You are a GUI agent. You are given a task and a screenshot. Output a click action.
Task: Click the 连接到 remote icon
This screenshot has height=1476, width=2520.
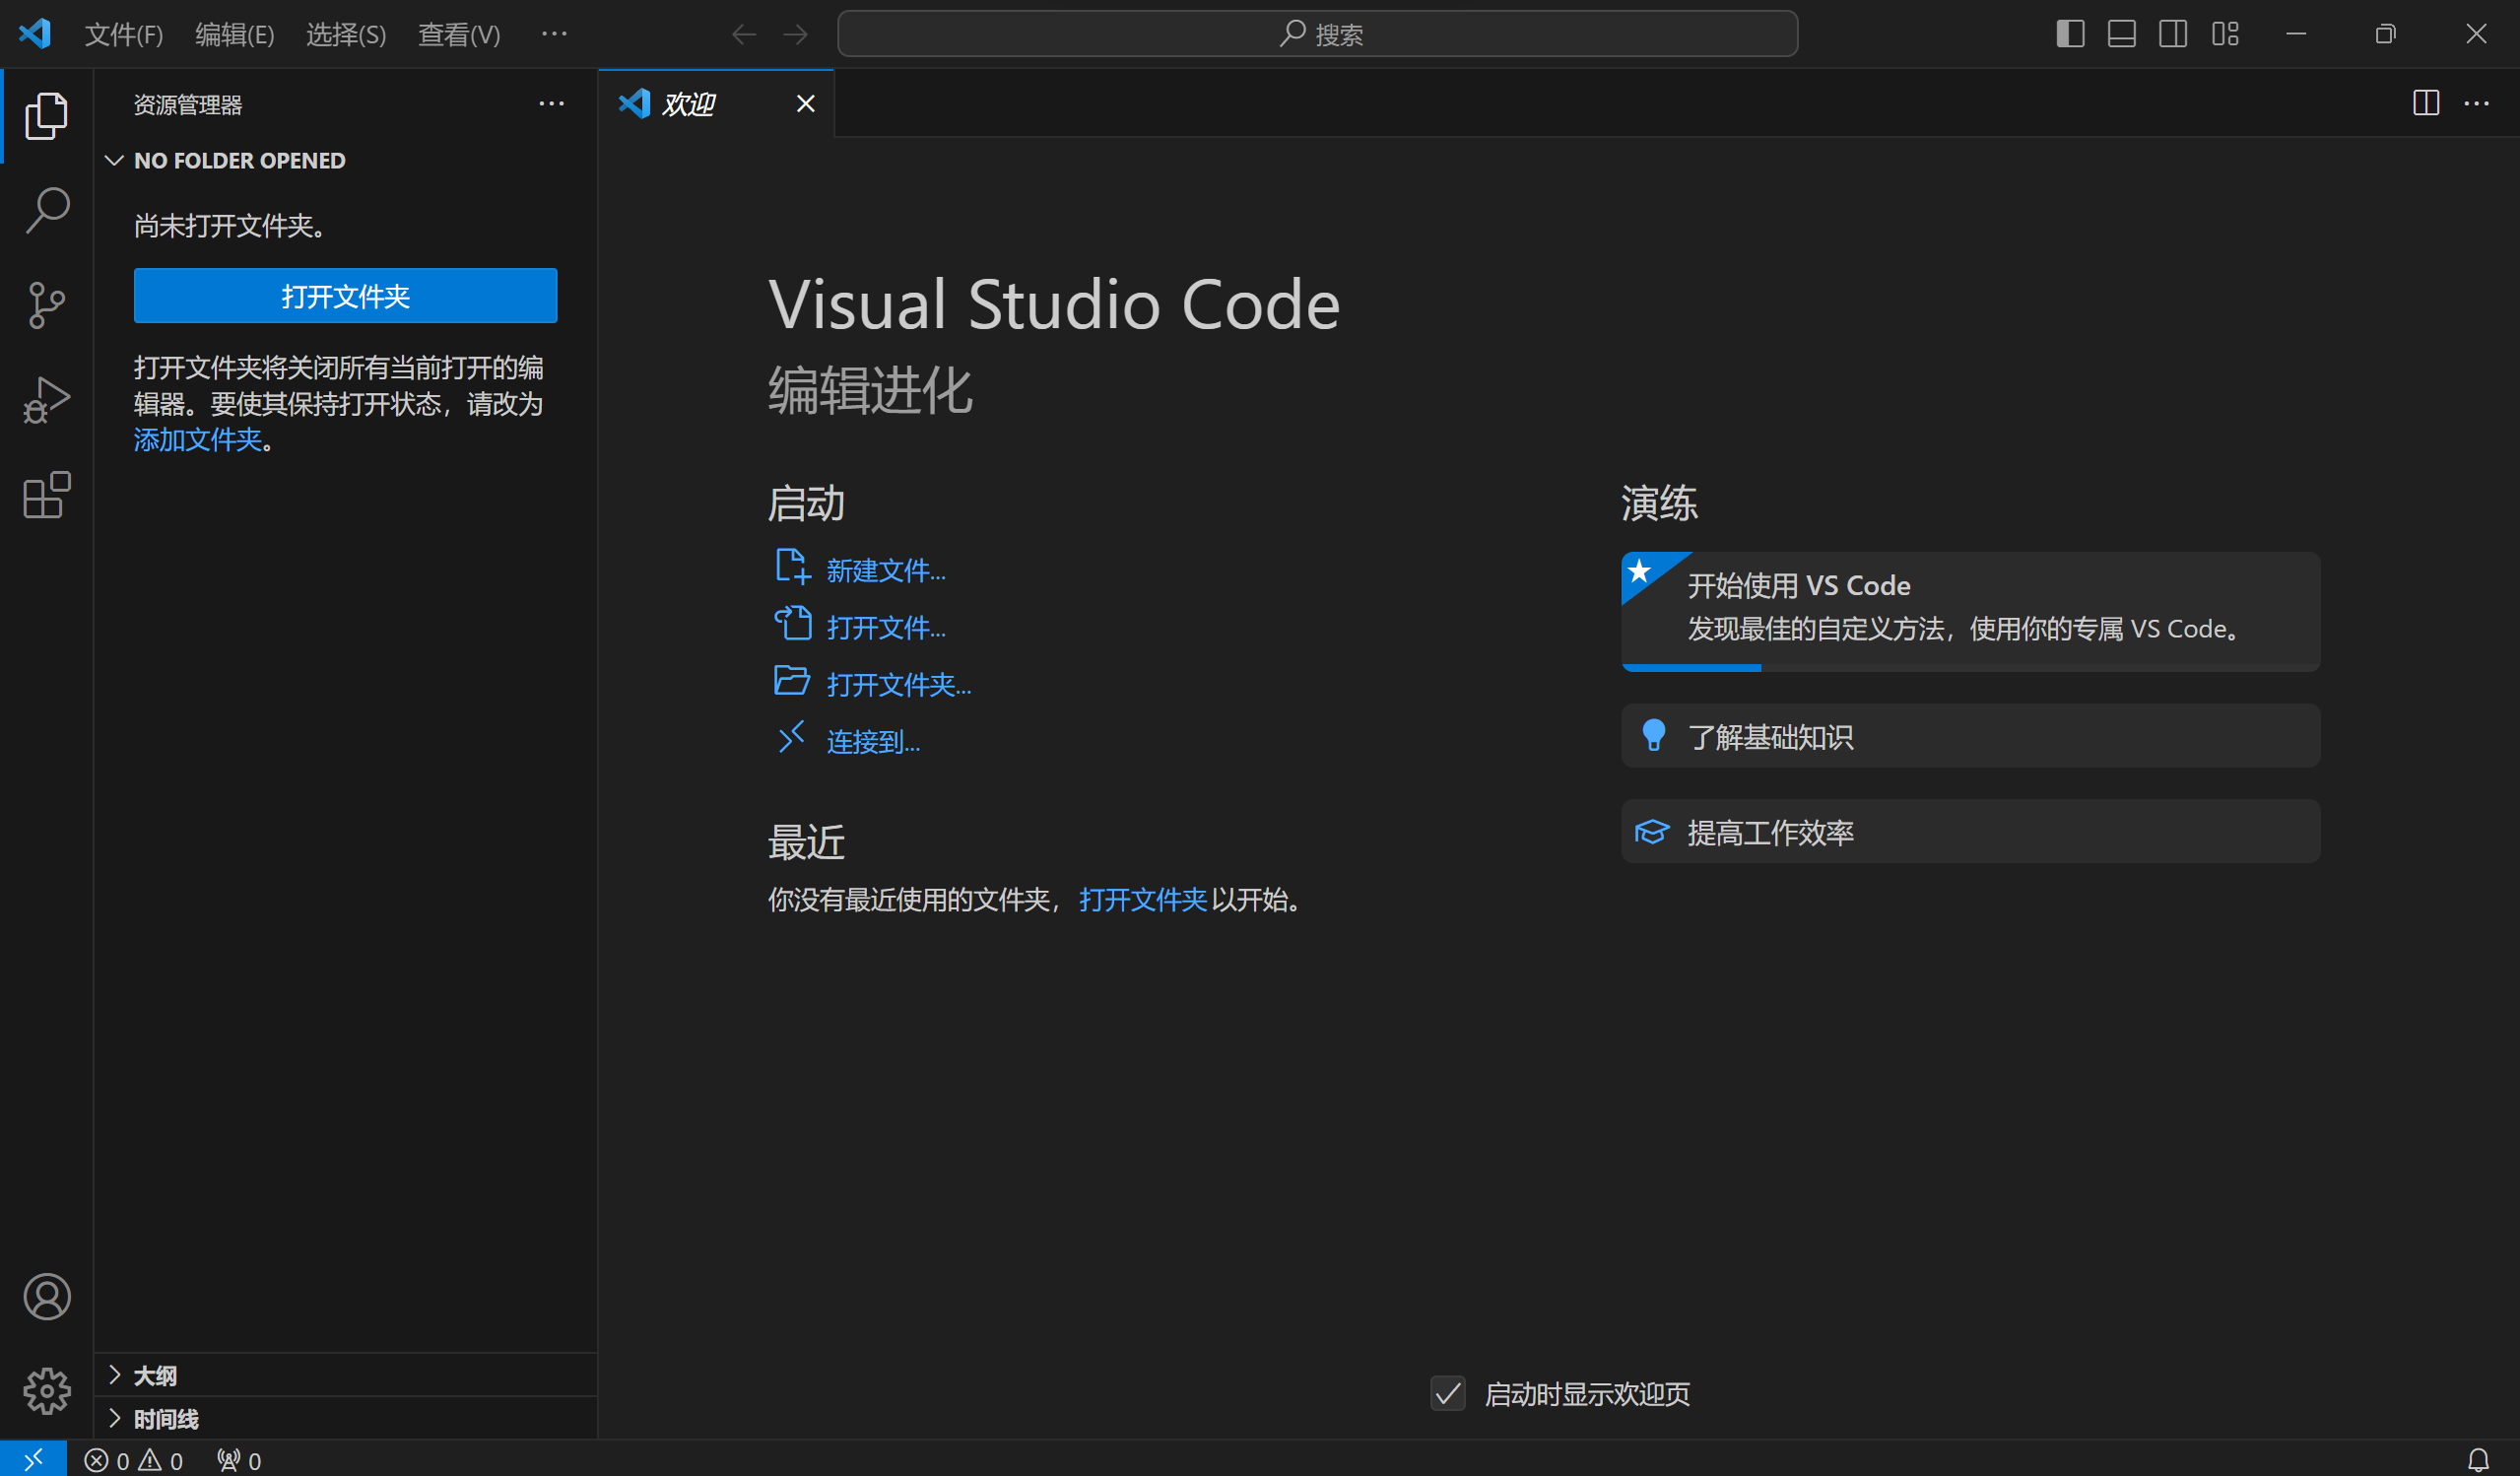pos(791,737)
